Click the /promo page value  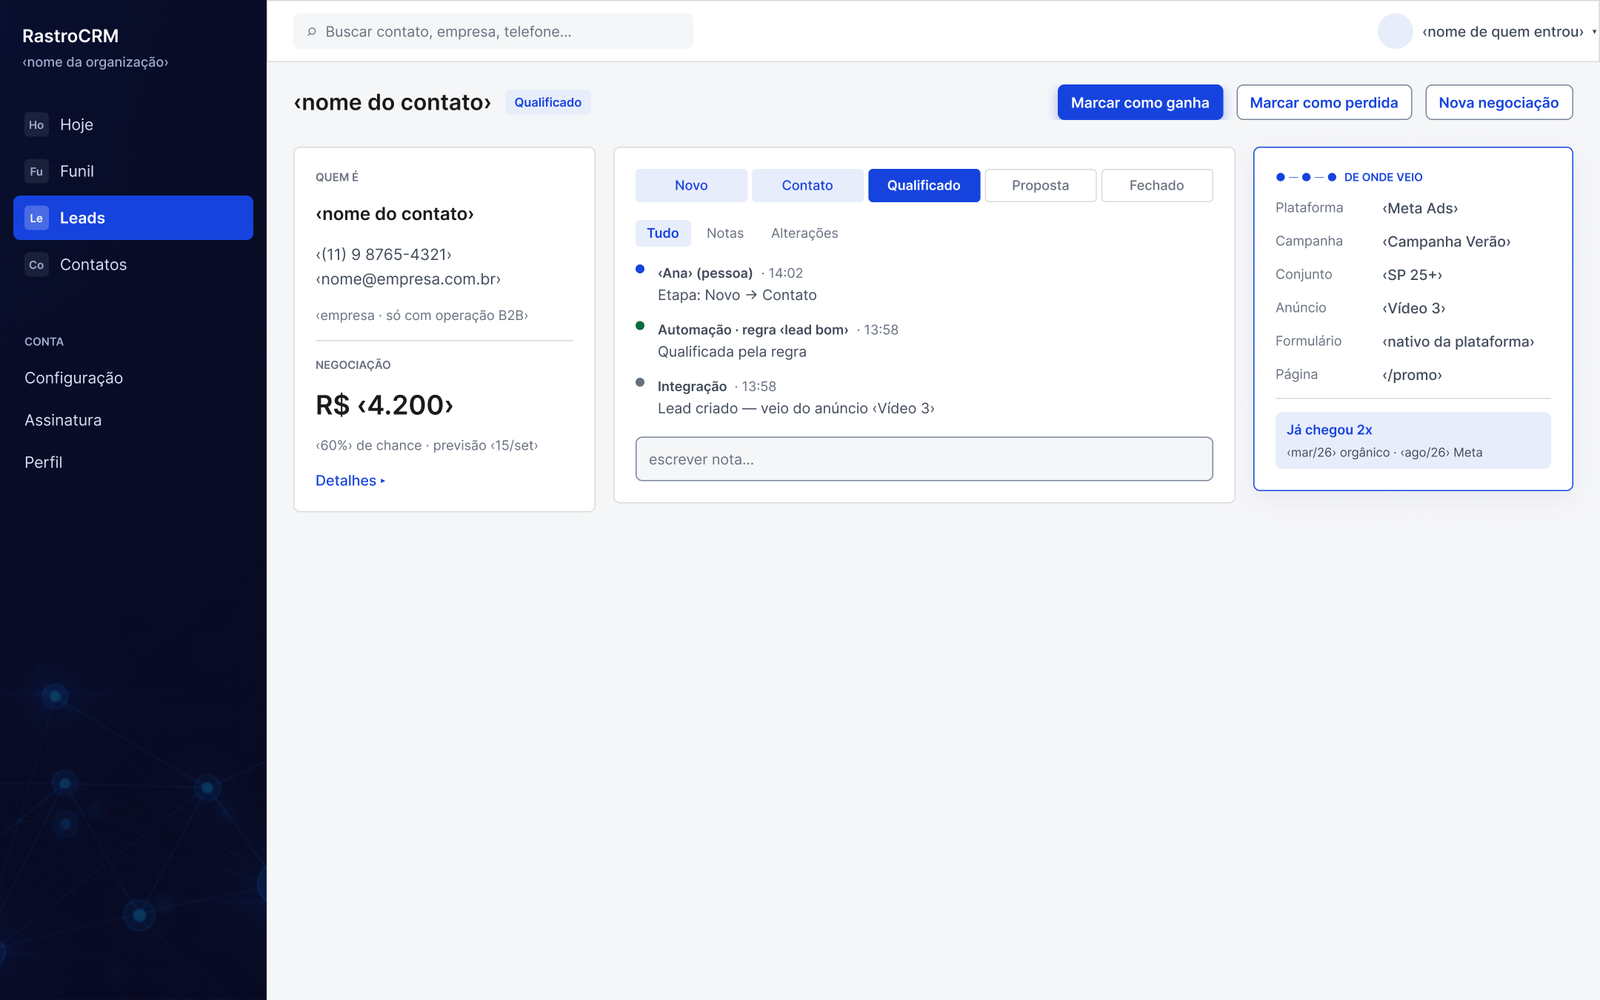1412,375
